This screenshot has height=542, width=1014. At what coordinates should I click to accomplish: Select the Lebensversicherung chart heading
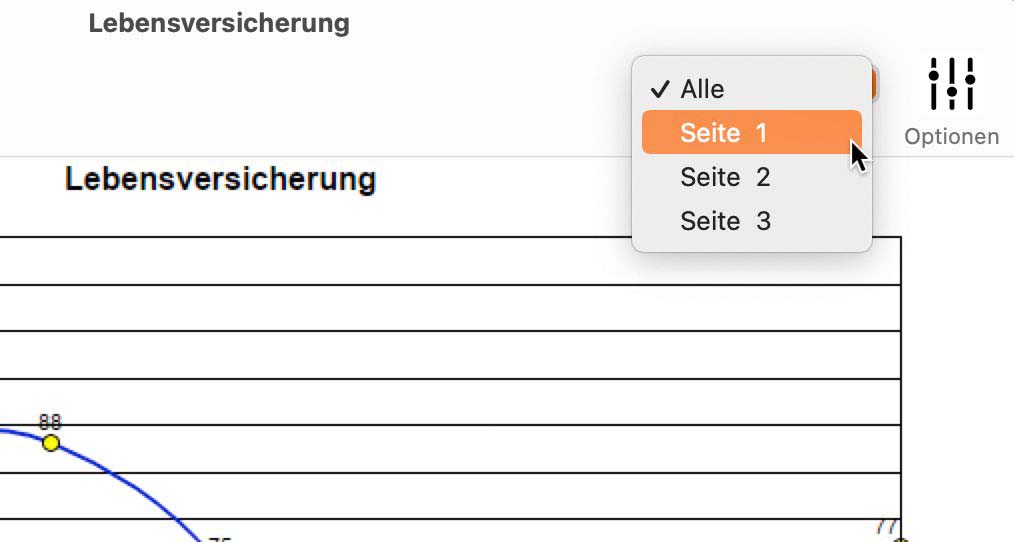click(221, 179)
